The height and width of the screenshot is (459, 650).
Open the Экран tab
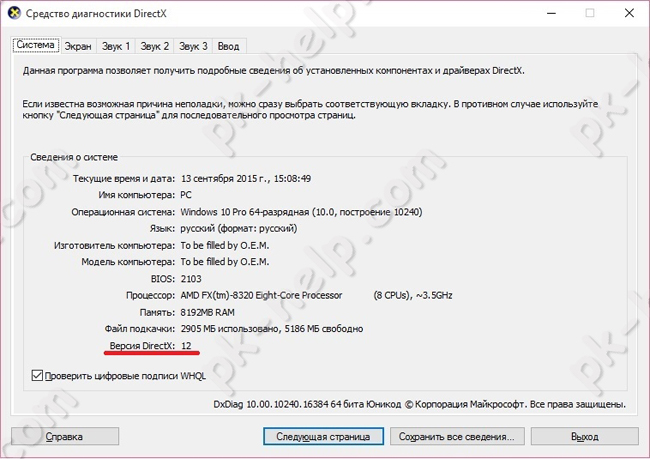coord(78,46)
